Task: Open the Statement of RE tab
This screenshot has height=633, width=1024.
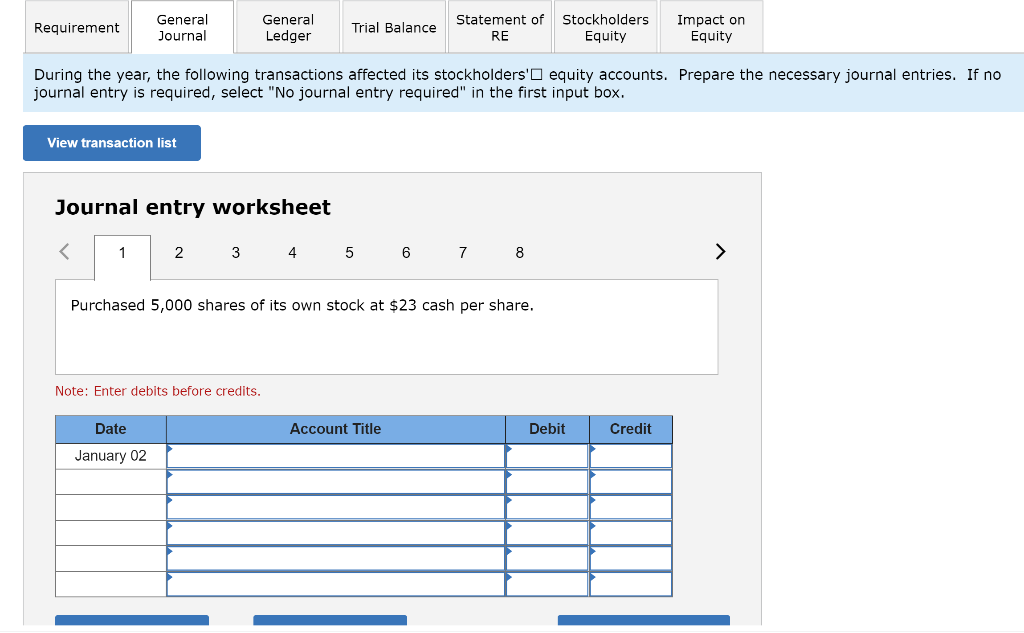Action: click(x=500, y=27)
